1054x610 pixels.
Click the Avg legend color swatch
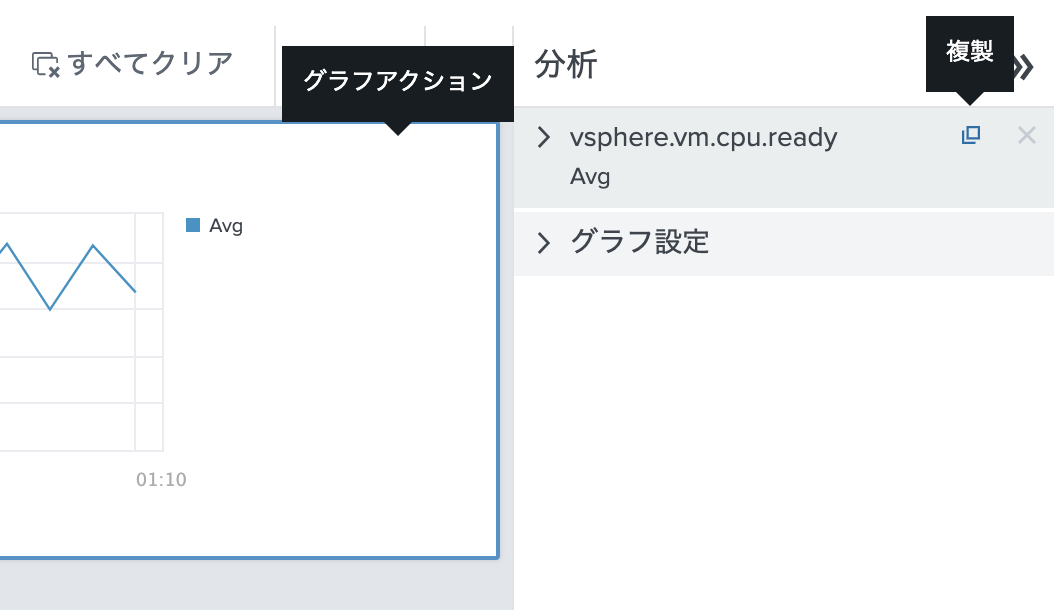coord(193,225)
